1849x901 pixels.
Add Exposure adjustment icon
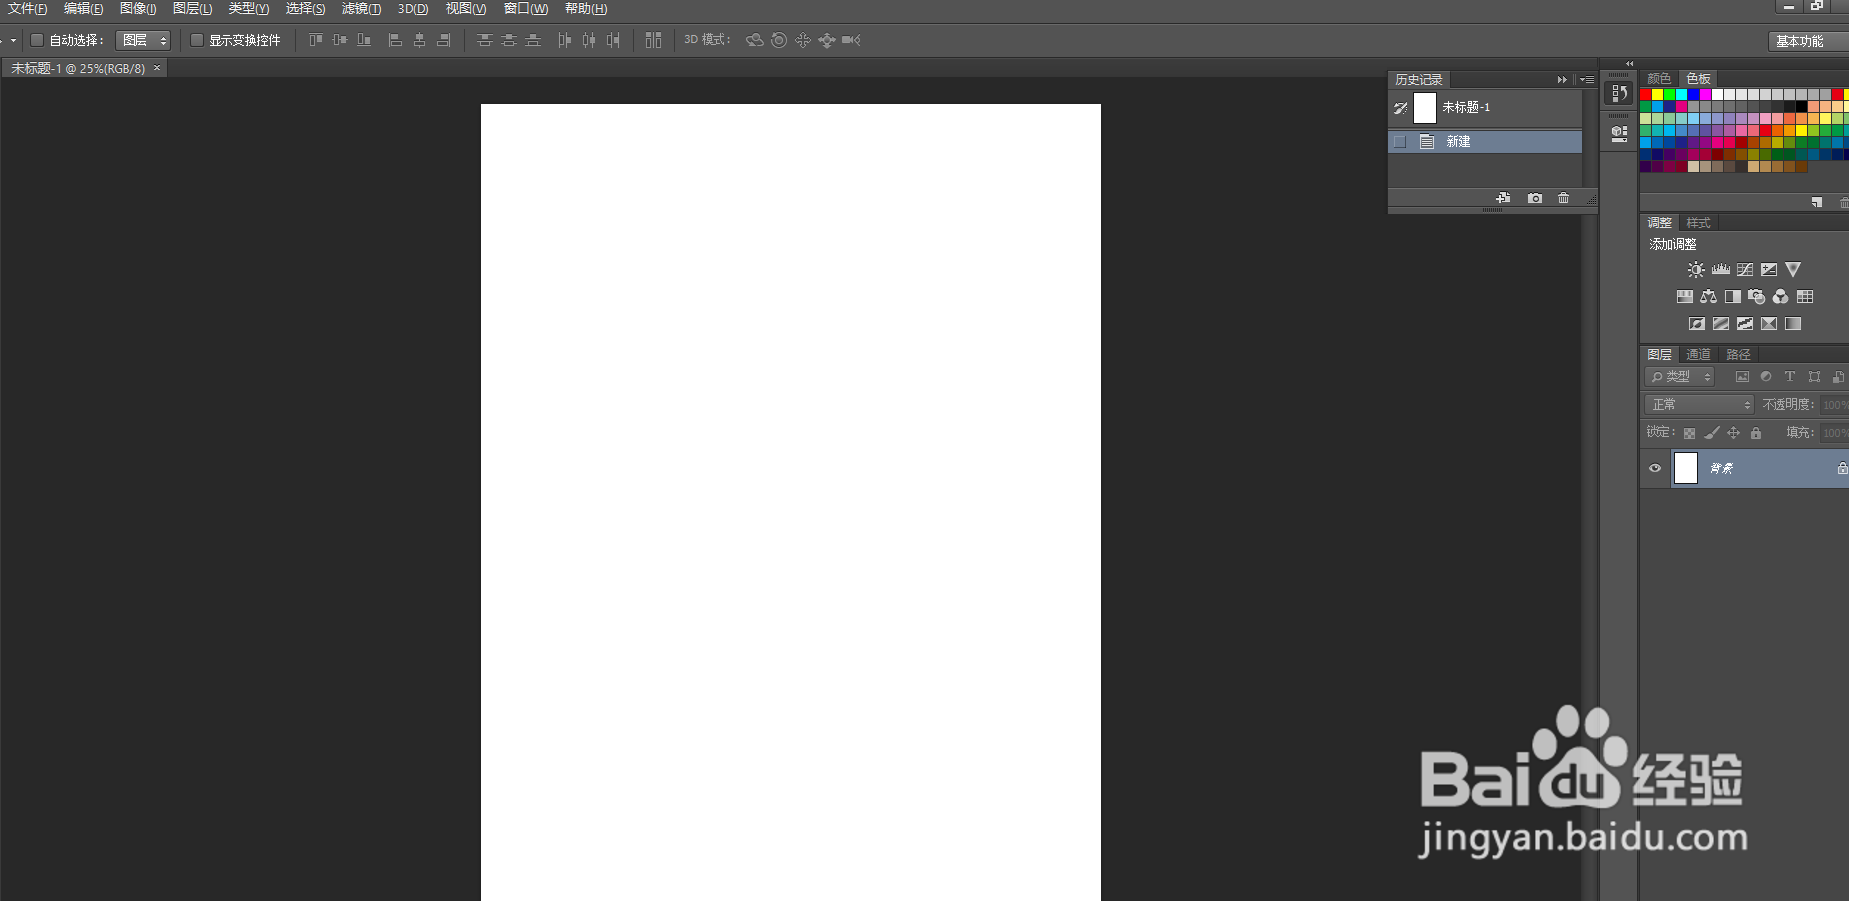pyautogui.click(x=1769, y=270)
